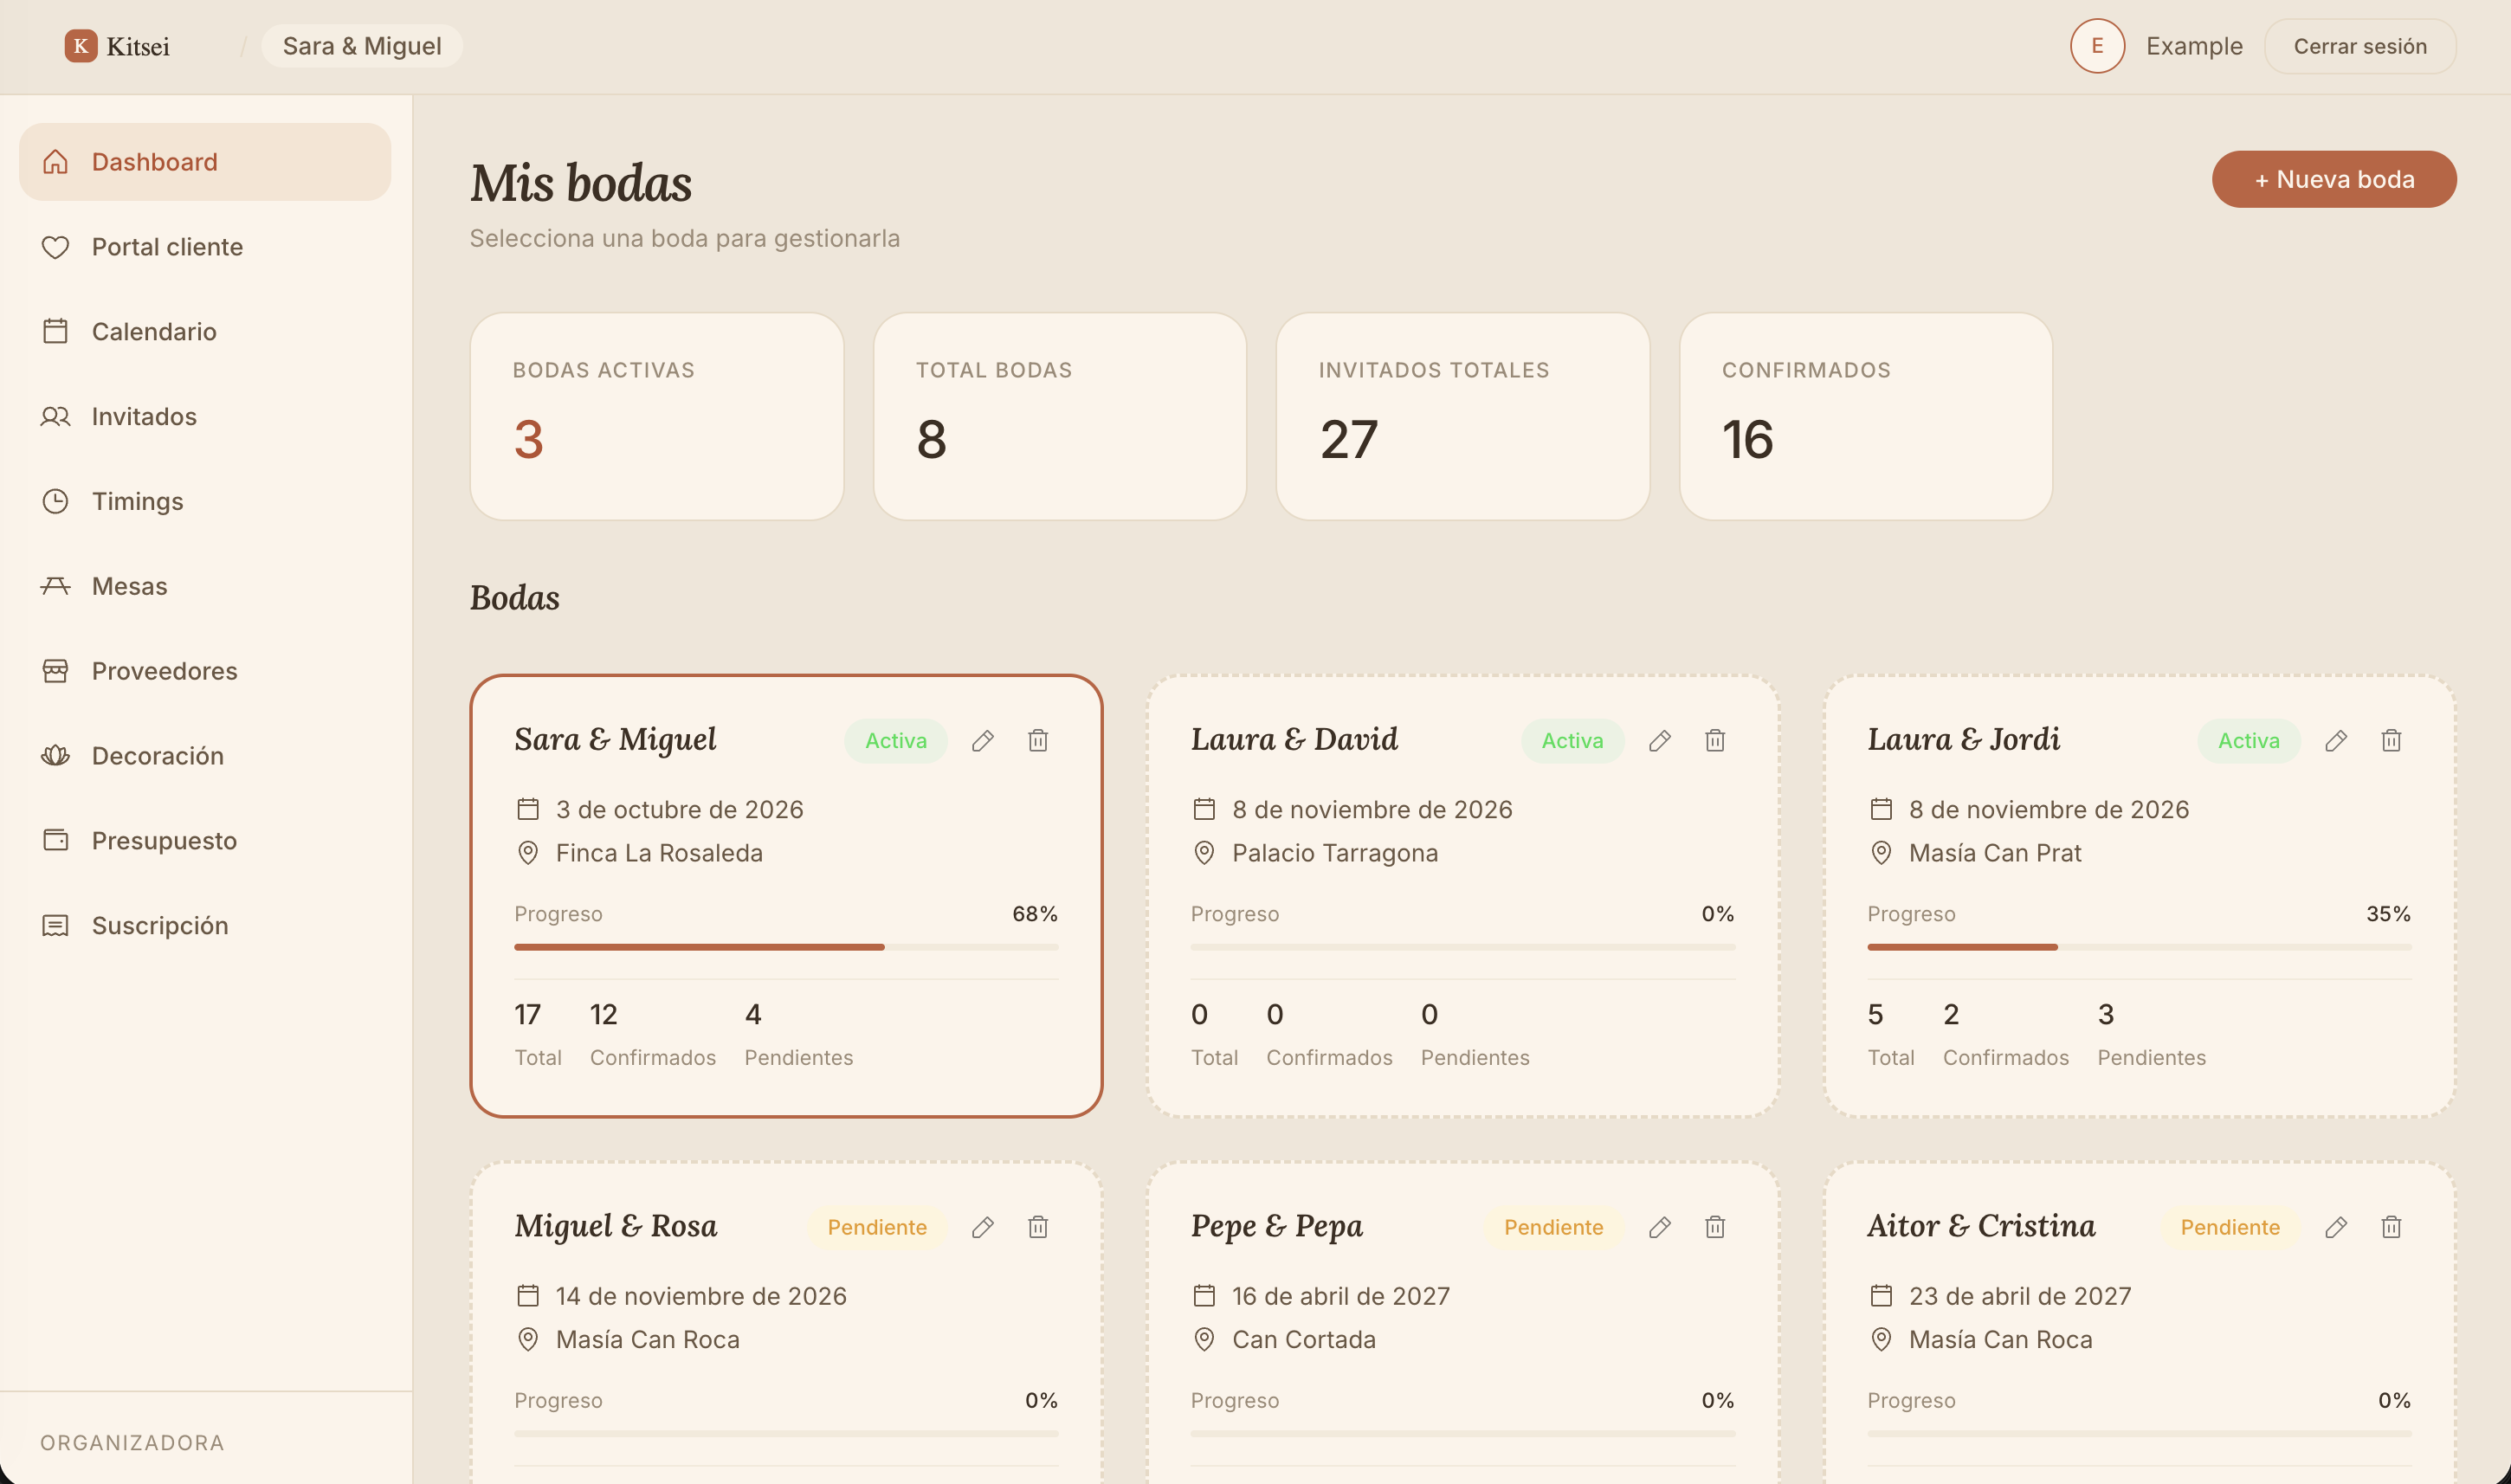
Task: Select the Sara & Miguel card title
Action: click(615, 740)
